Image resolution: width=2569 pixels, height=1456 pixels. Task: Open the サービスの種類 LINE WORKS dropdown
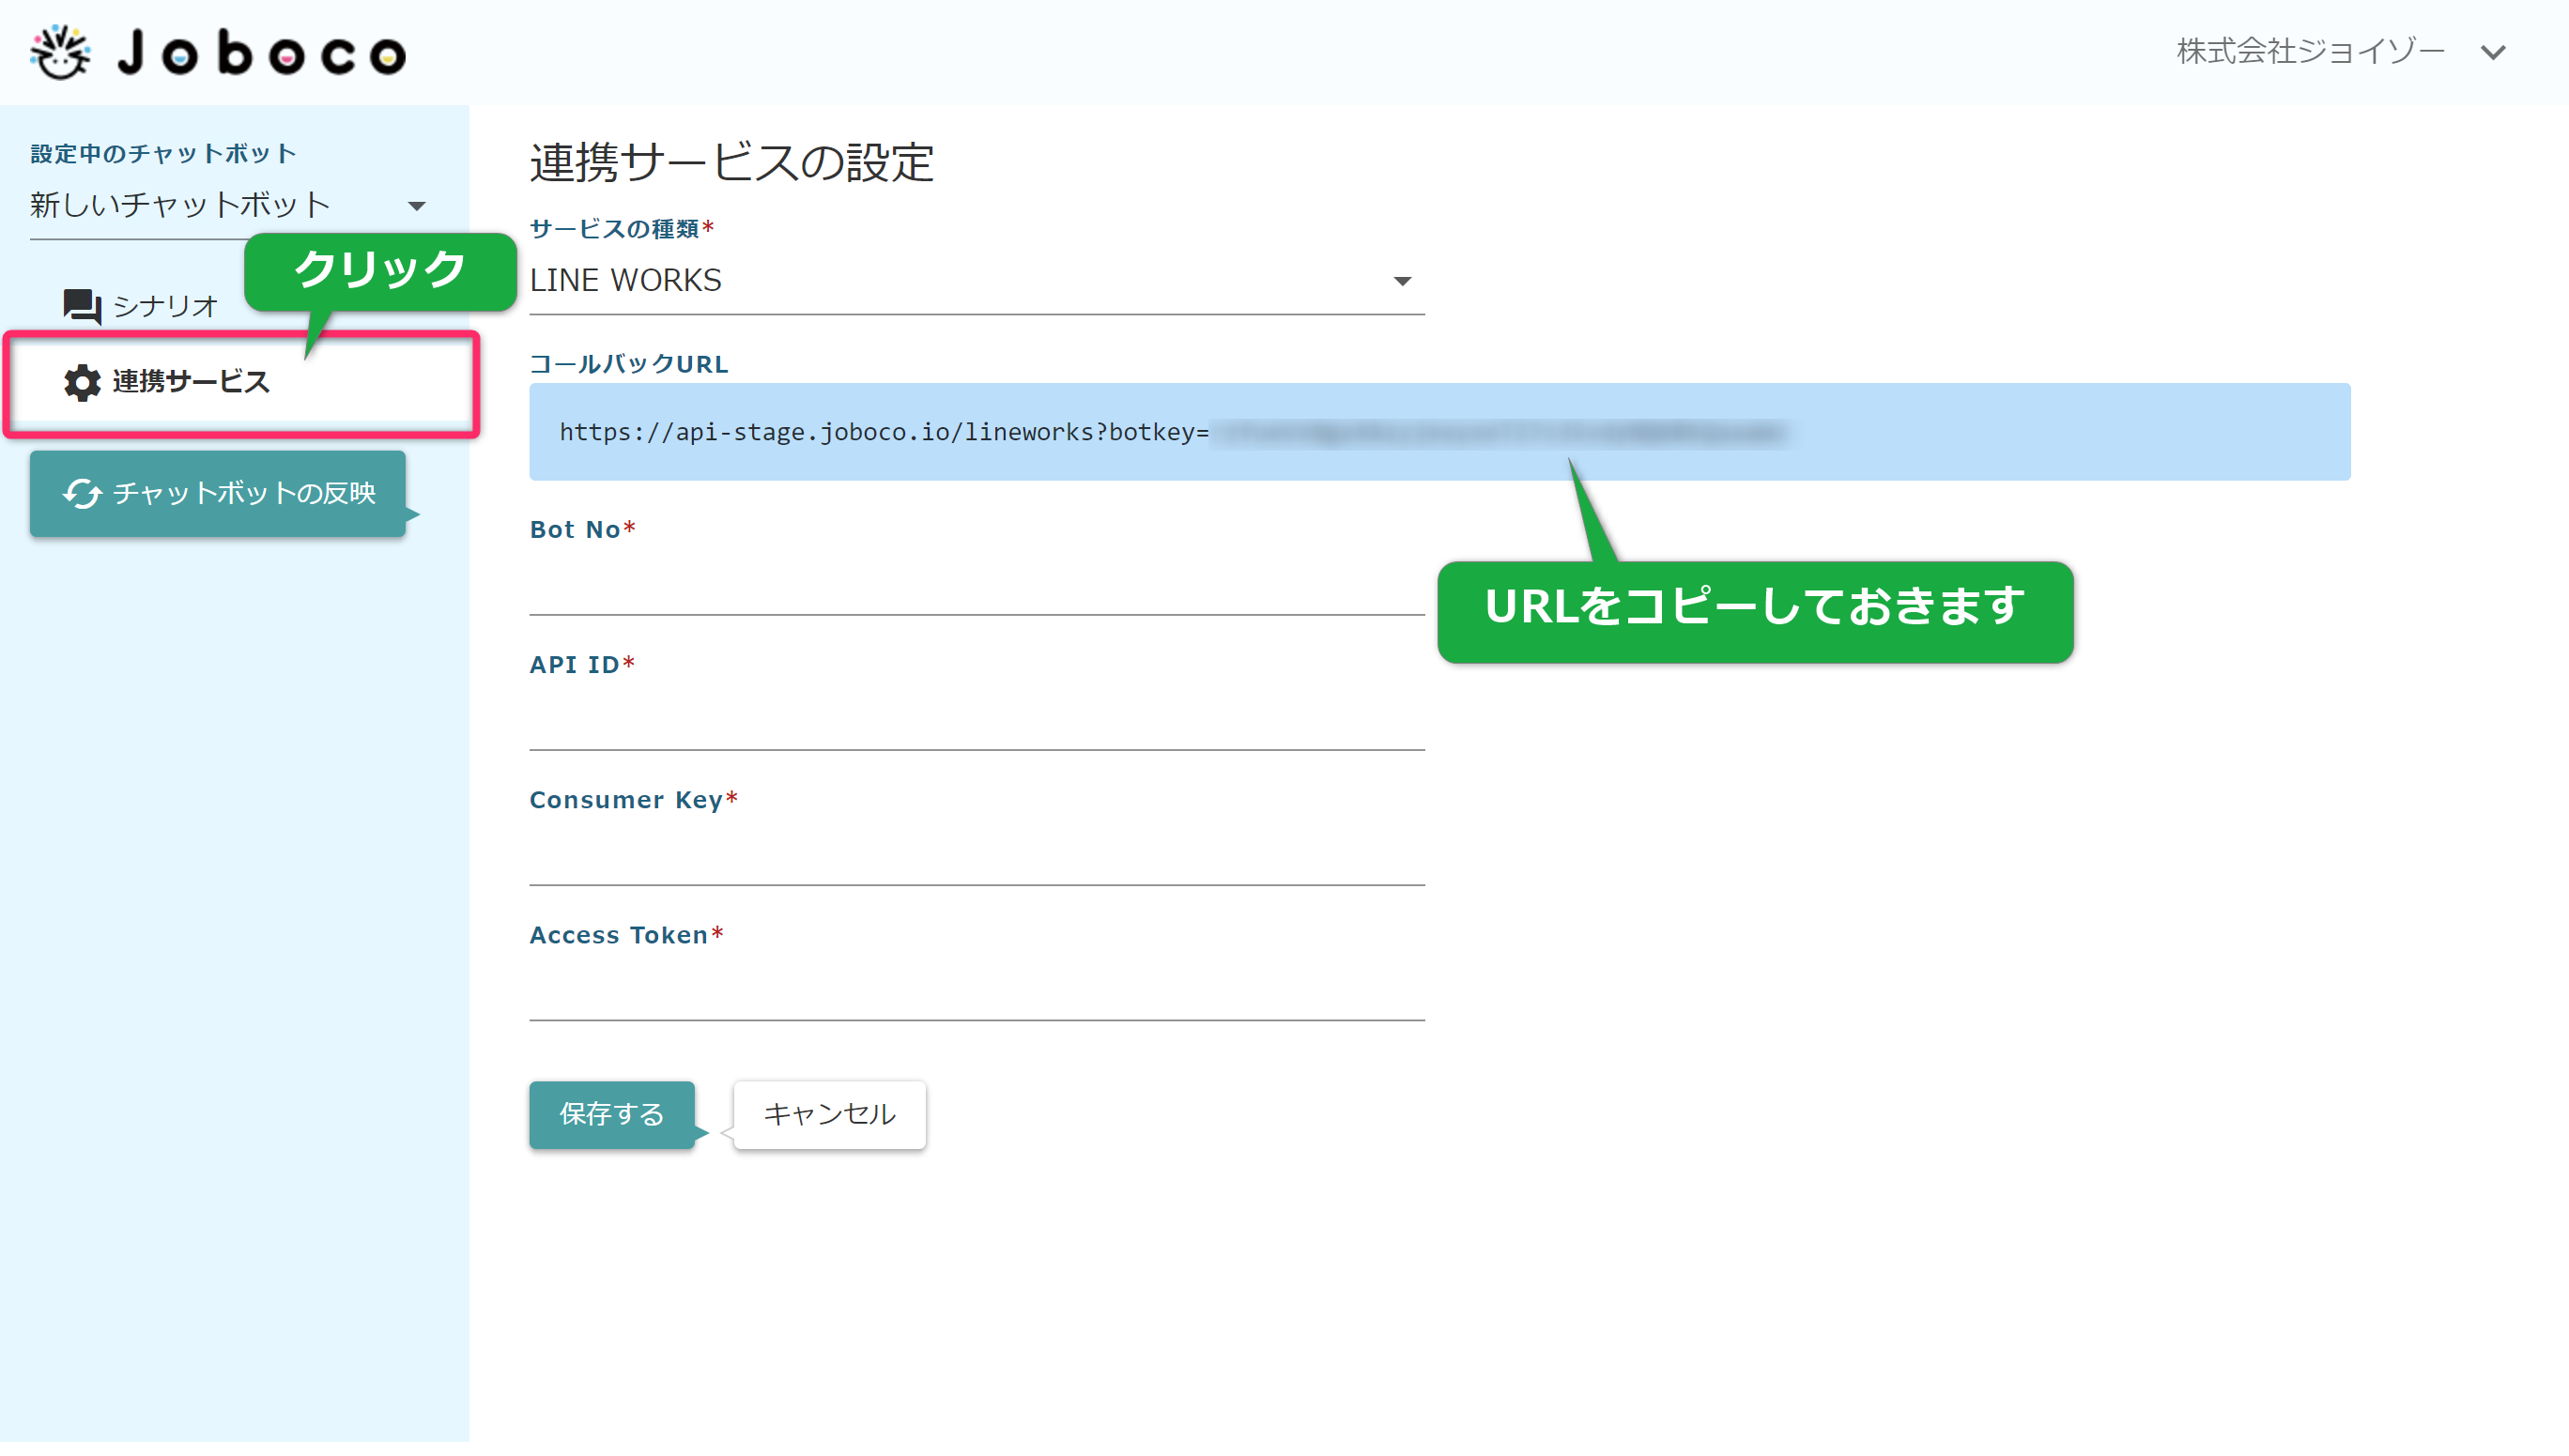pos(976,281)
